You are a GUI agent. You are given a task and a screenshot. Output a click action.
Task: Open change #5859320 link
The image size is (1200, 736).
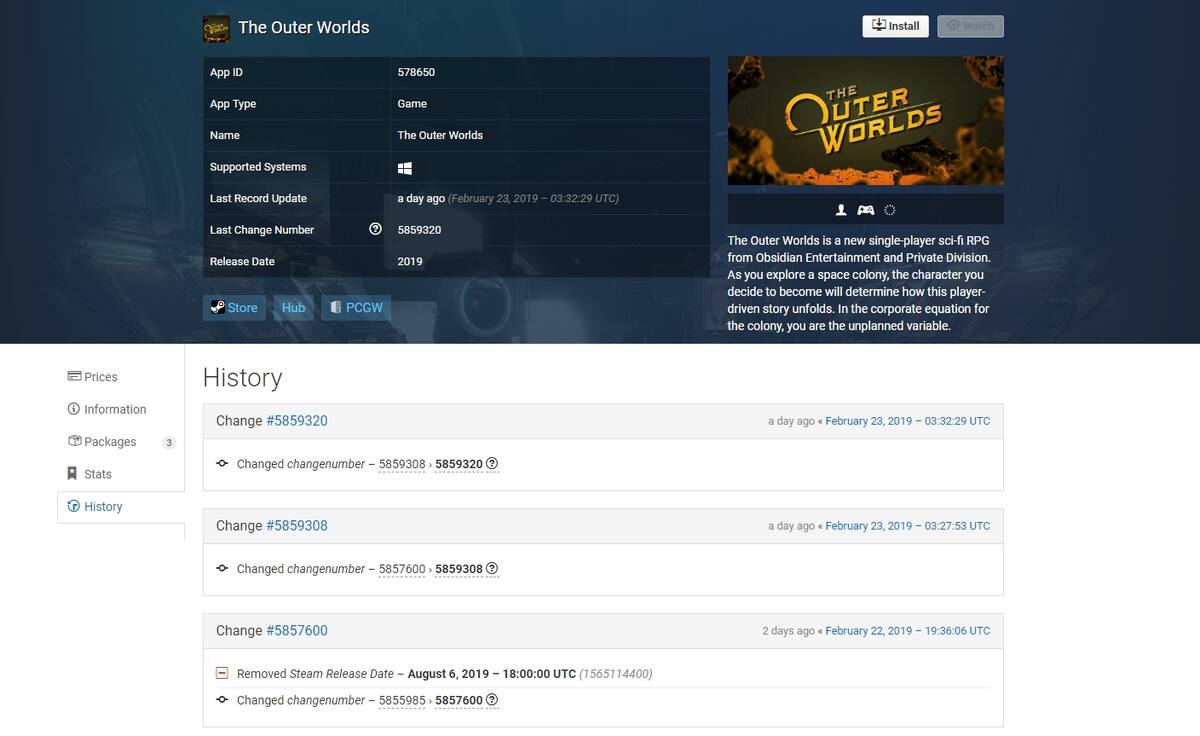(297, 421)
